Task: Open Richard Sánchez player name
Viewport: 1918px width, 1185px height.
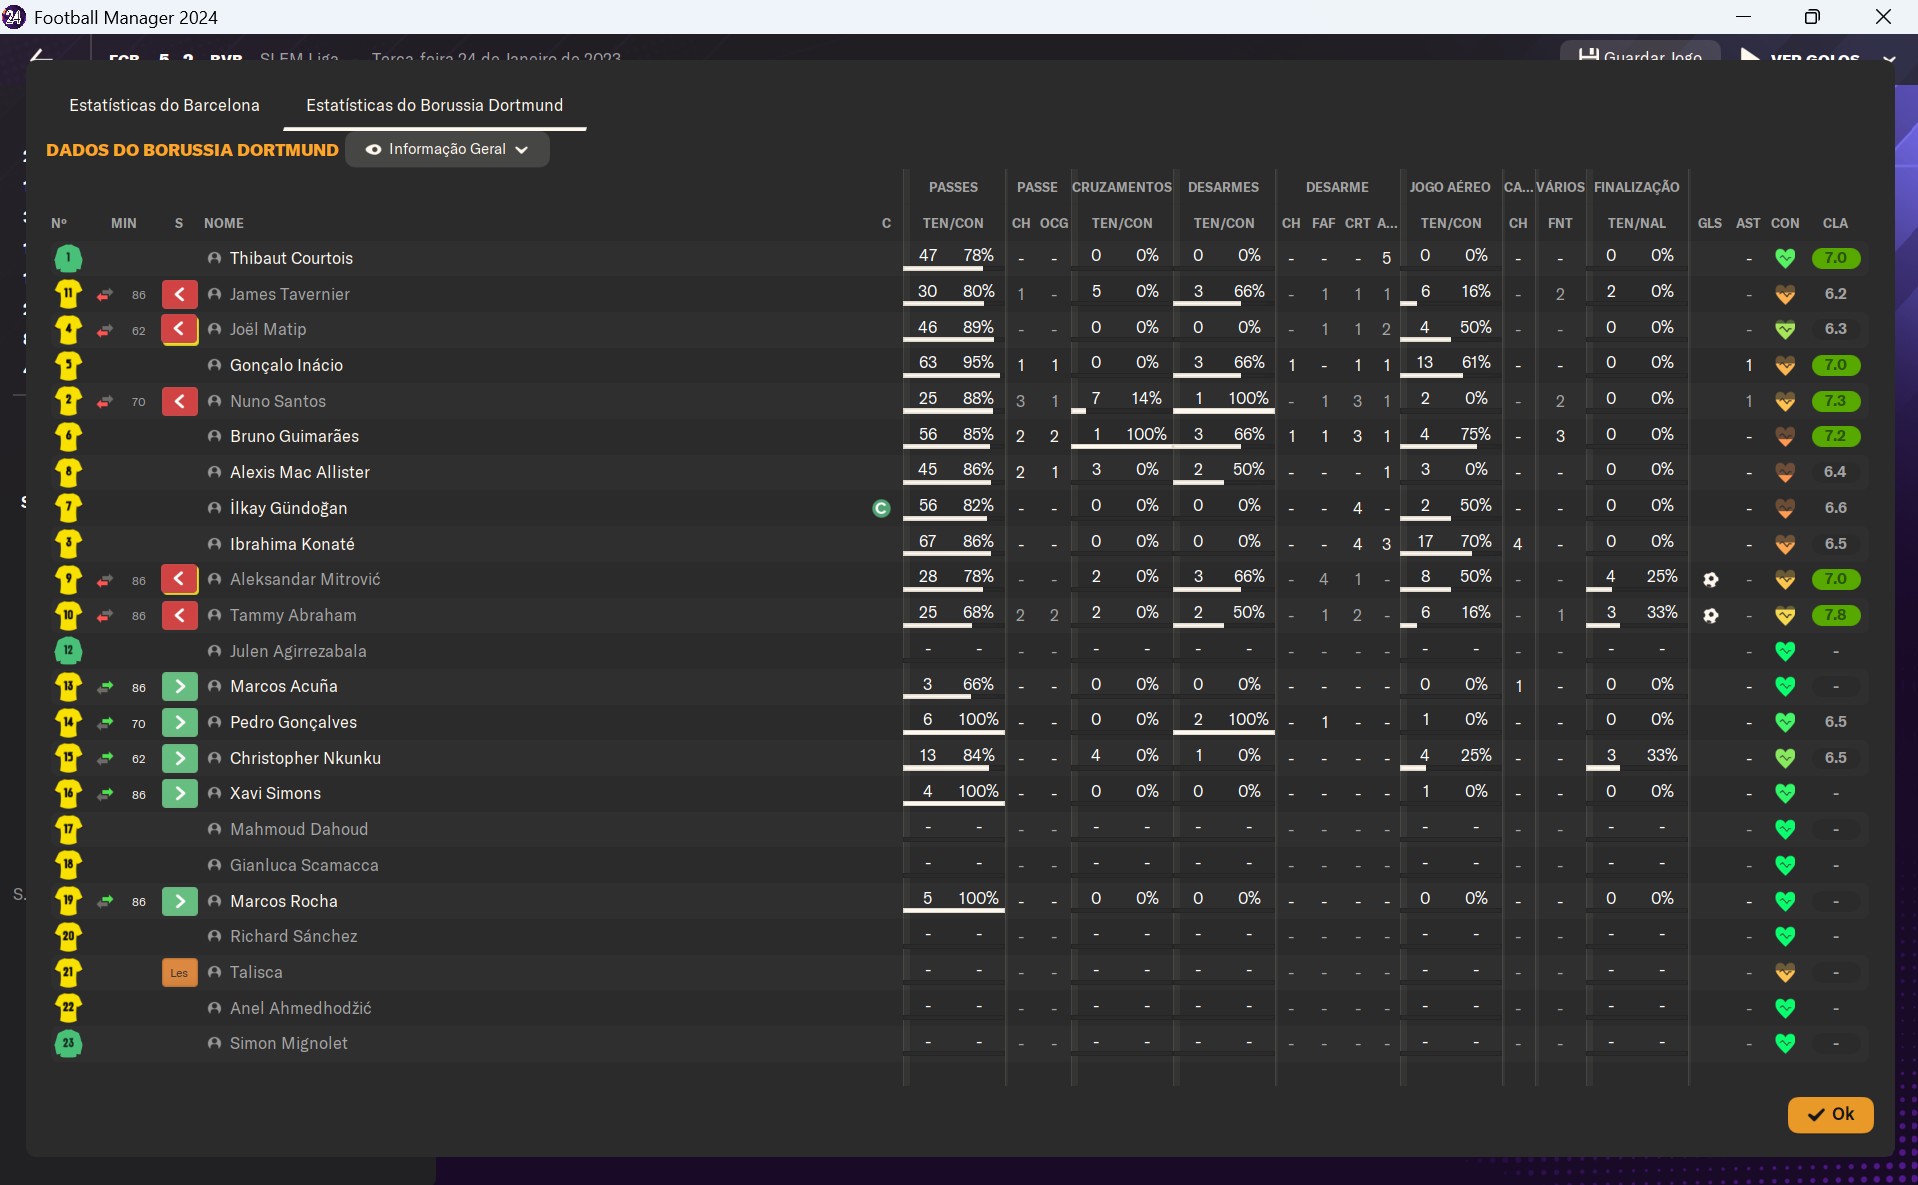Action: [x=293, y=936]
